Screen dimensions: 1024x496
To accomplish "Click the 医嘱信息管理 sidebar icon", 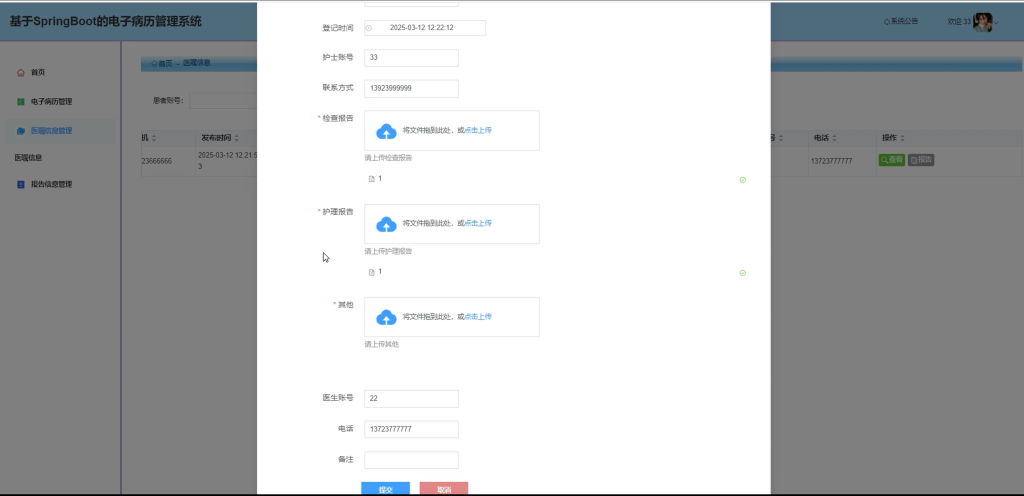I will coord(20,131).
